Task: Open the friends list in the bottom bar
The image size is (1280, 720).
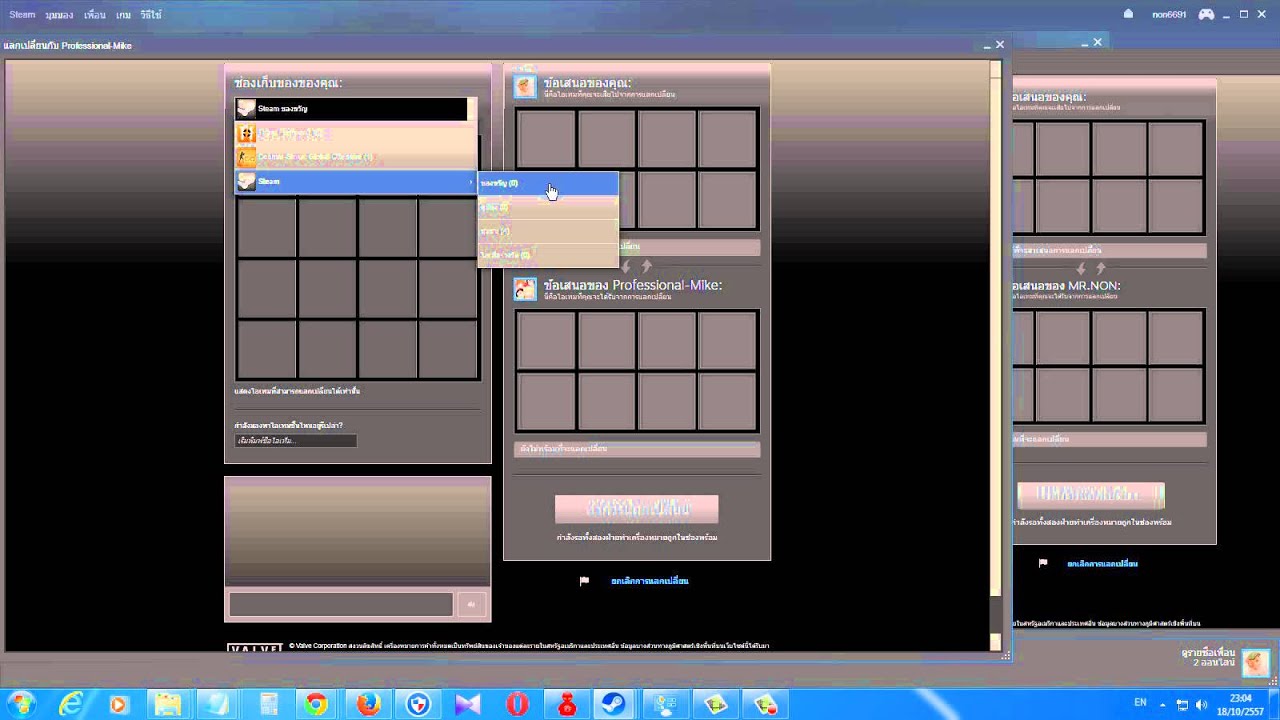Action: (x=1207, y=657)
